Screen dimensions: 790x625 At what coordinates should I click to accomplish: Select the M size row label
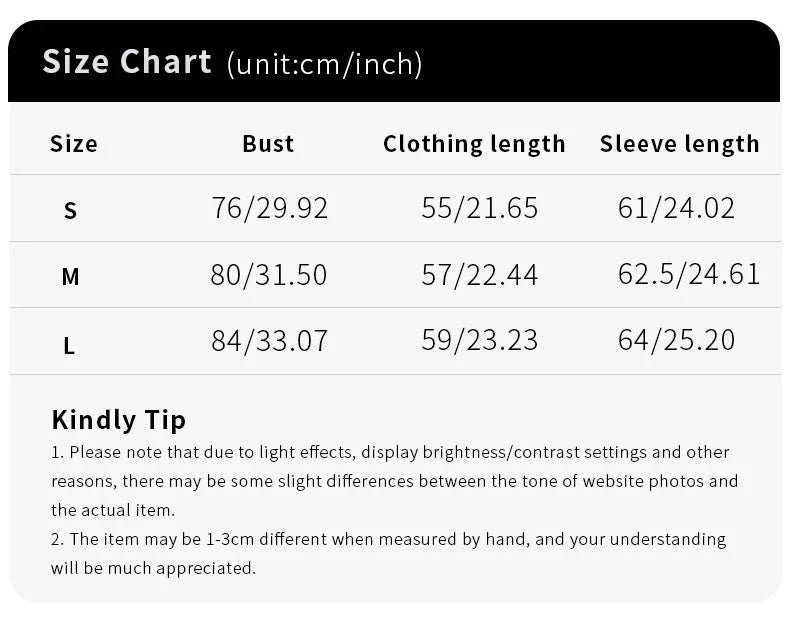point(70,277)
